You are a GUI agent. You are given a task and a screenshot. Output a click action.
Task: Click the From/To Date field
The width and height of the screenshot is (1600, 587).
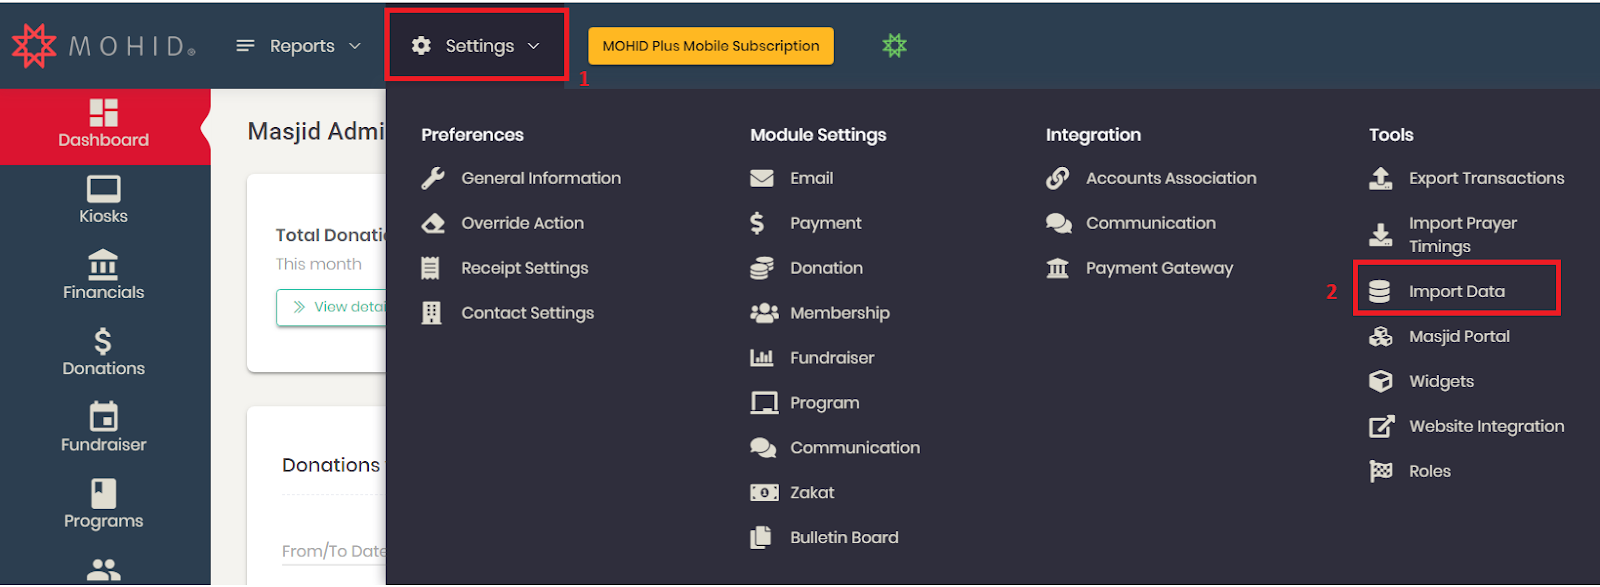333,551
